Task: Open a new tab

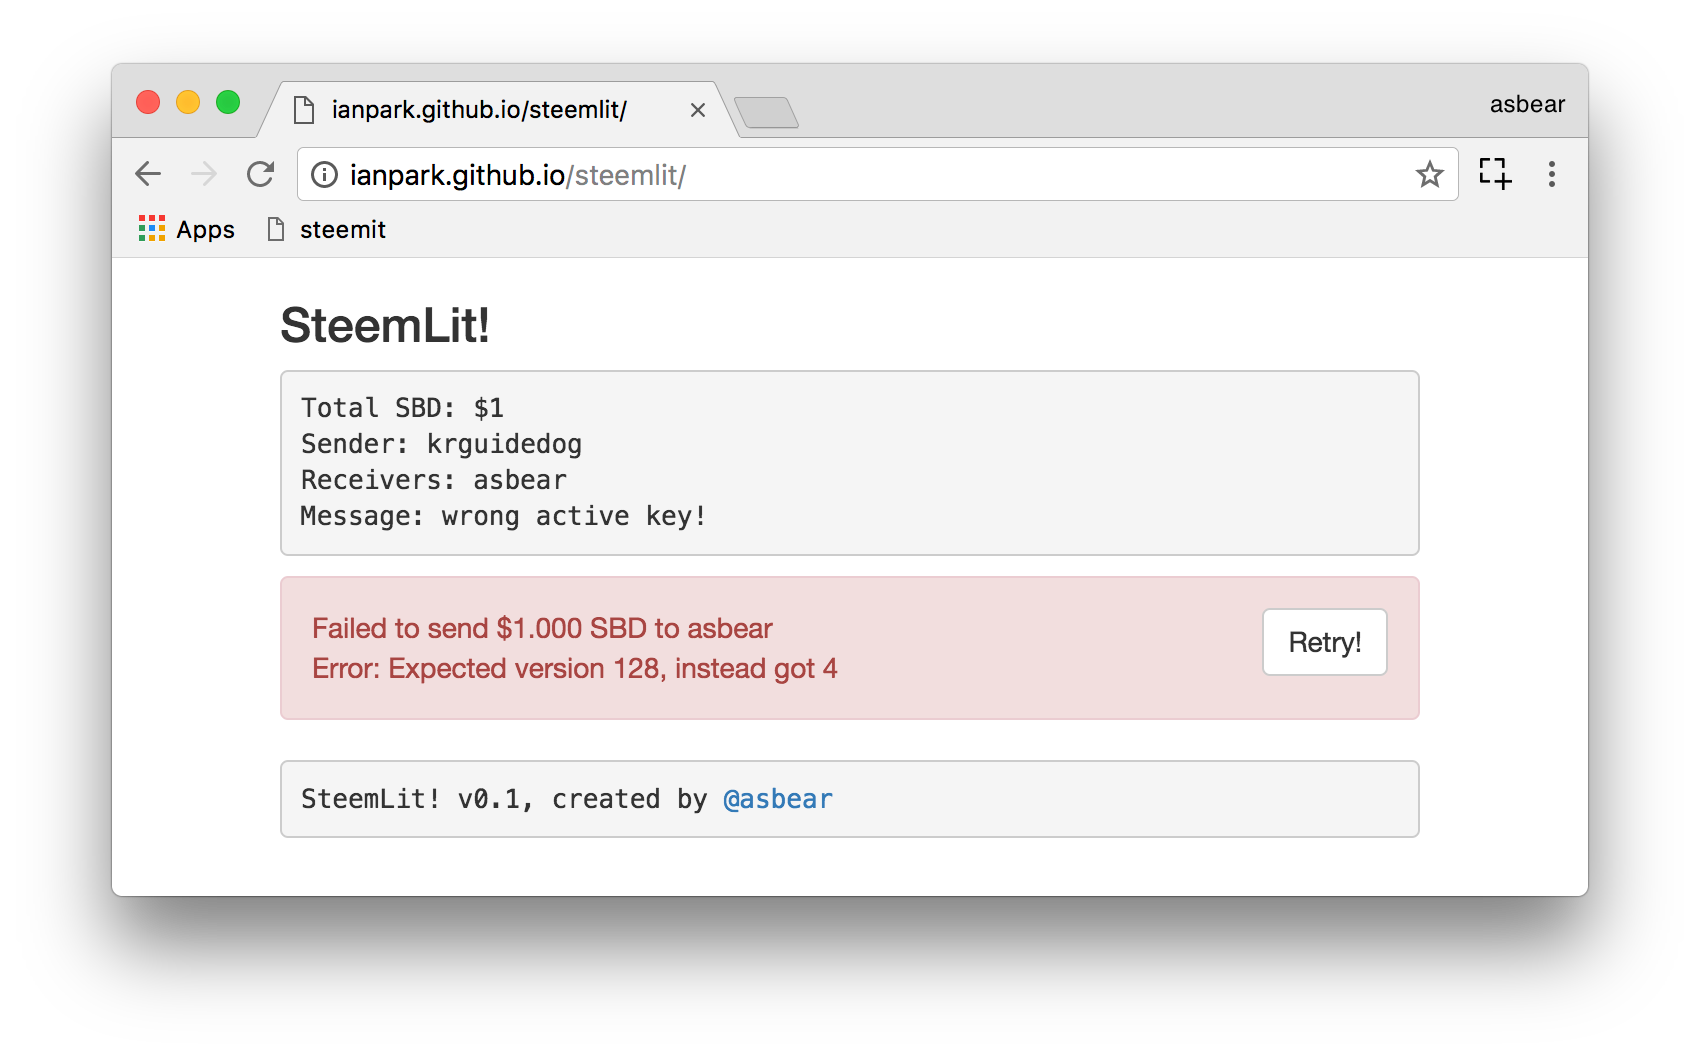Action: (x=766, y=112)
